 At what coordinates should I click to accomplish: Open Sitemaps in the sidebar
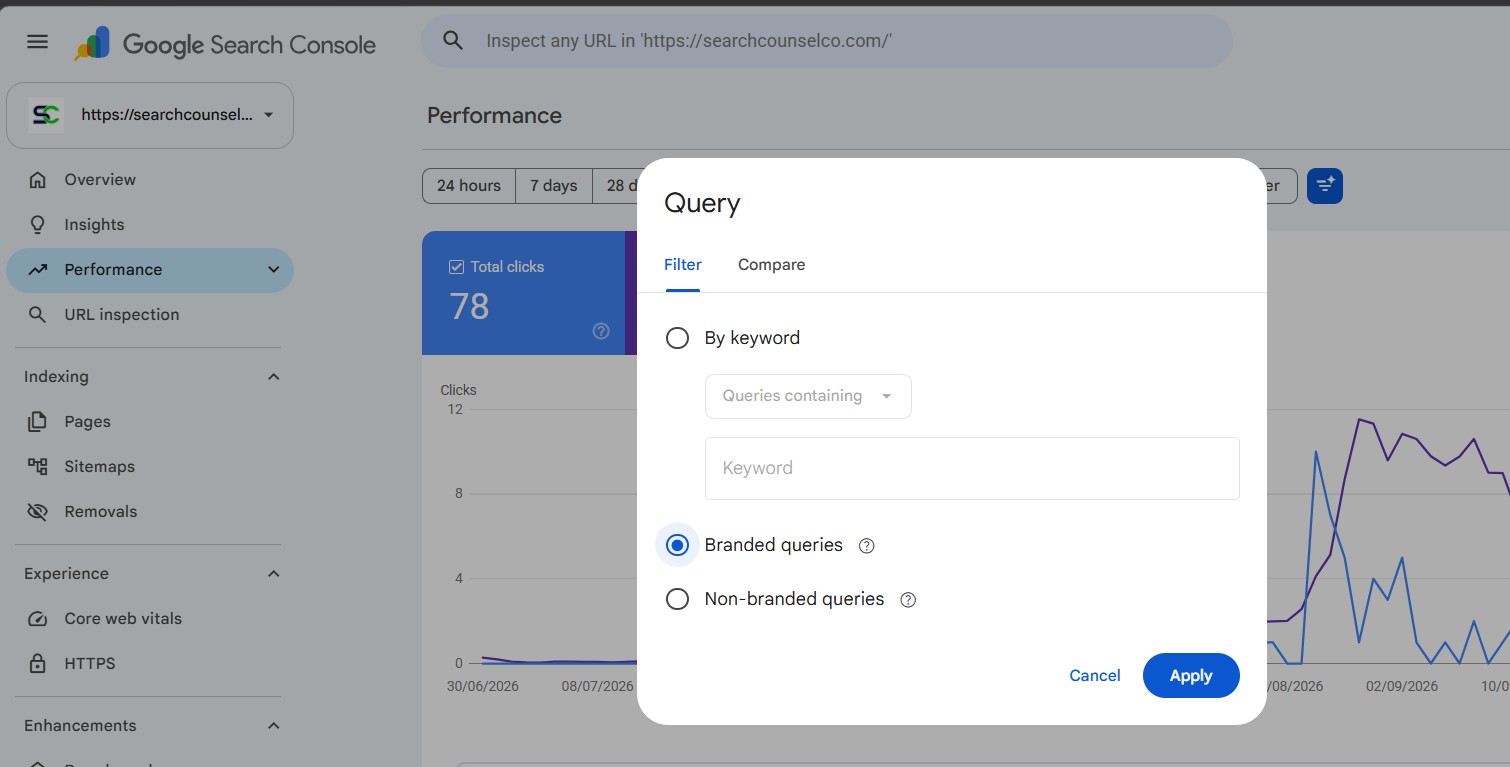tap(150, 467)
